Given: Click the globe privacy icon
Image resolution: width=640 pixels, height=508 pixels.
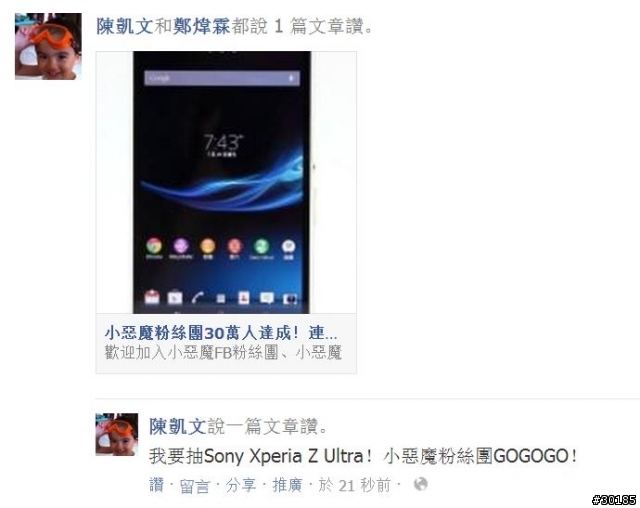Looking at the screenshot, I should [x=420, y=484].
